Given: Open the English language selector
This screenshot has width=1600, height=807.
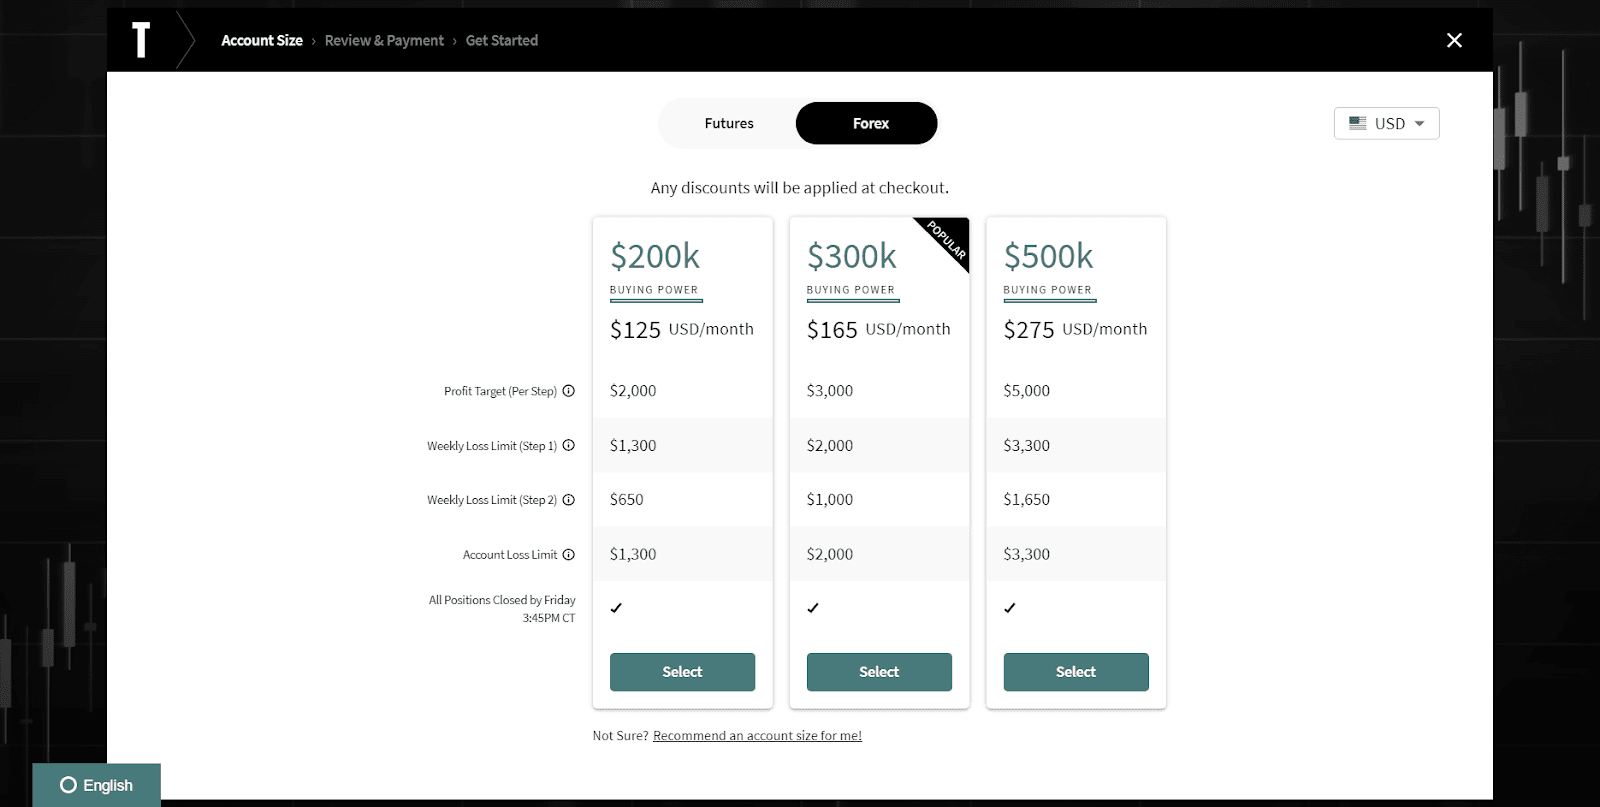Looking at the screenshot, I should tap(96, 785).
